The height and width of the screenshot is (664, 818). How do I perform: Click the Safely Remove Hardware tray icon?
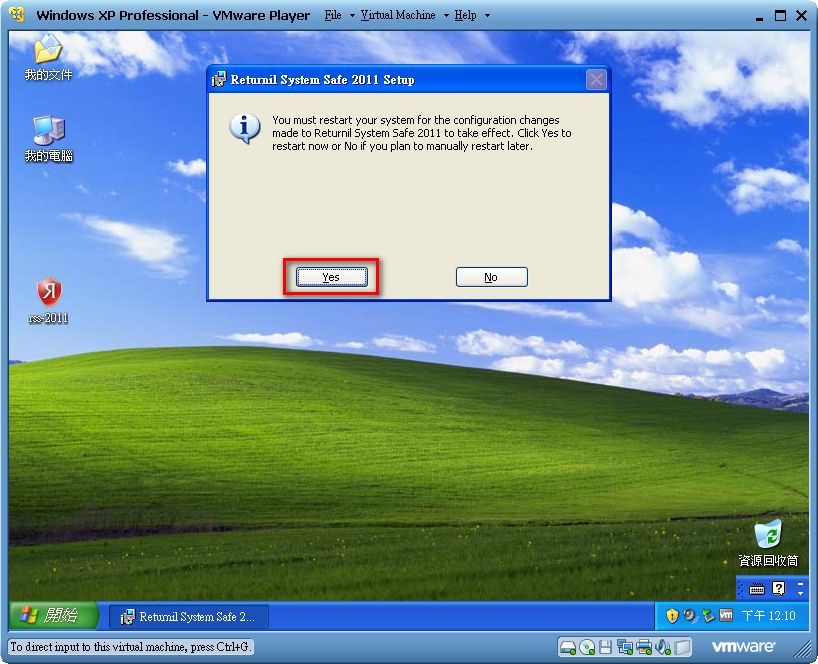pos(708,616)
